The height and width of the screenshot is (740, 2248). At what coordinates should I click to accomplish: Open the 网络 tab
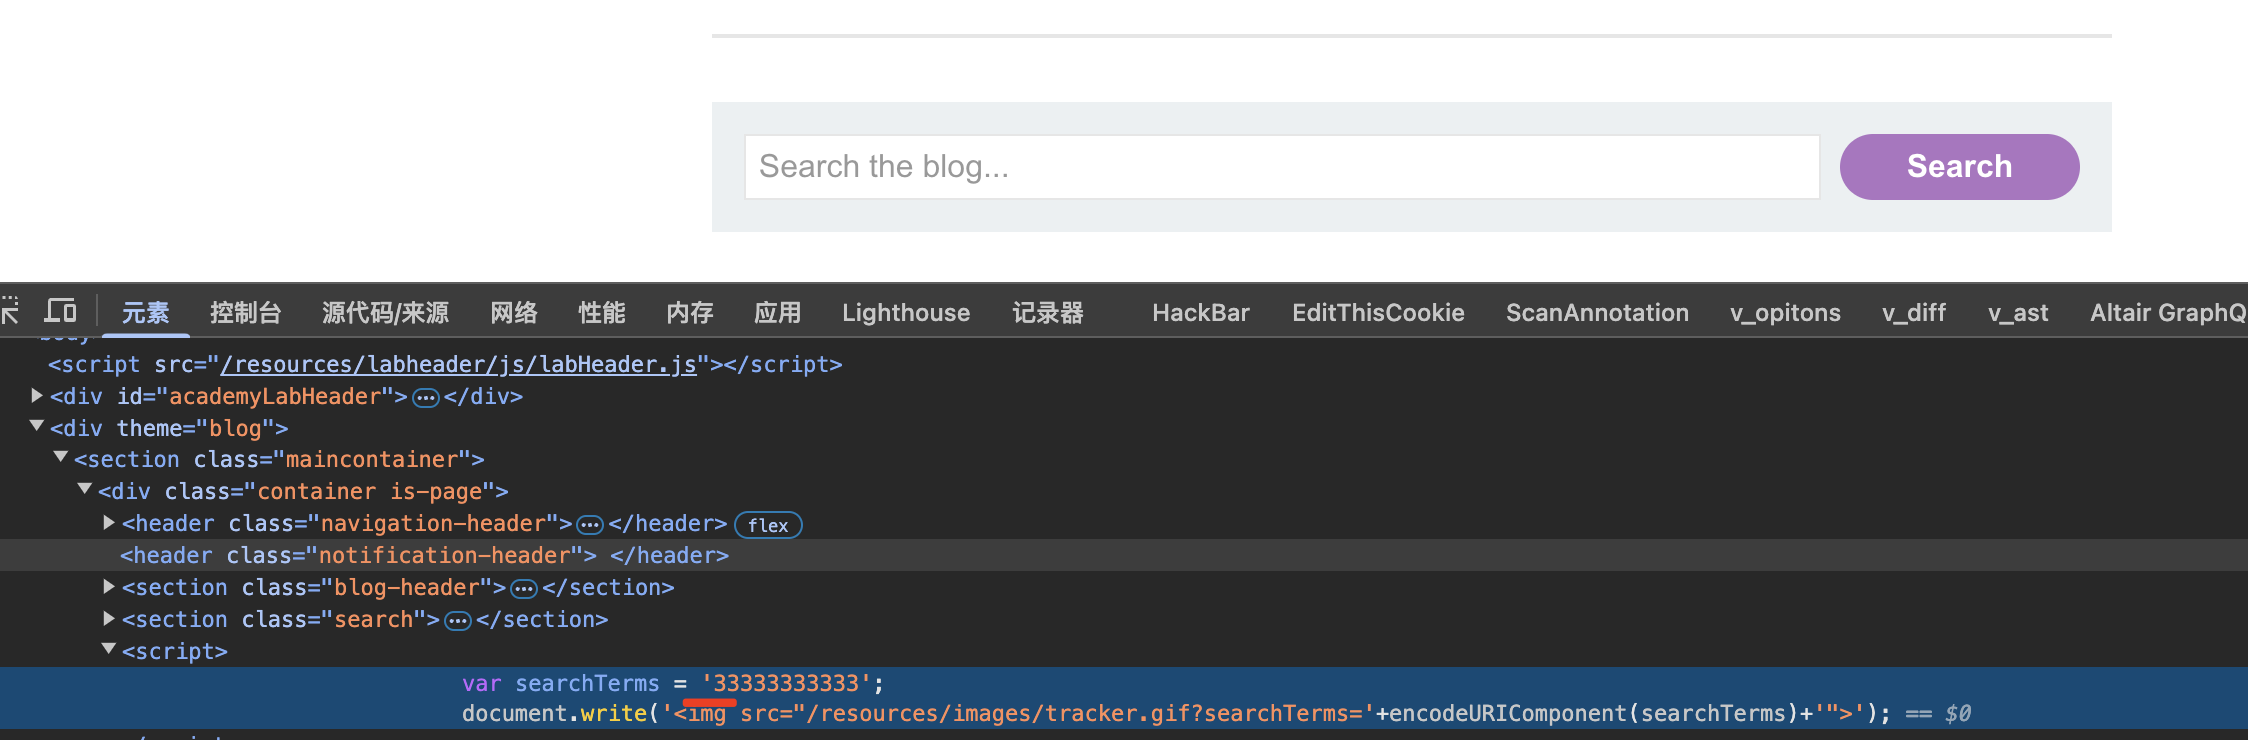point(514,313)
